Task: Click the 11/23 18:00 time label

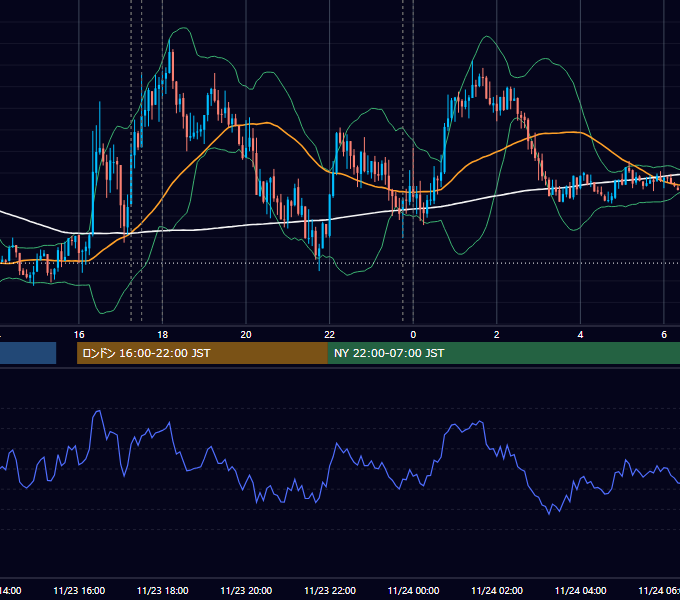Action: tap(163, 590)
